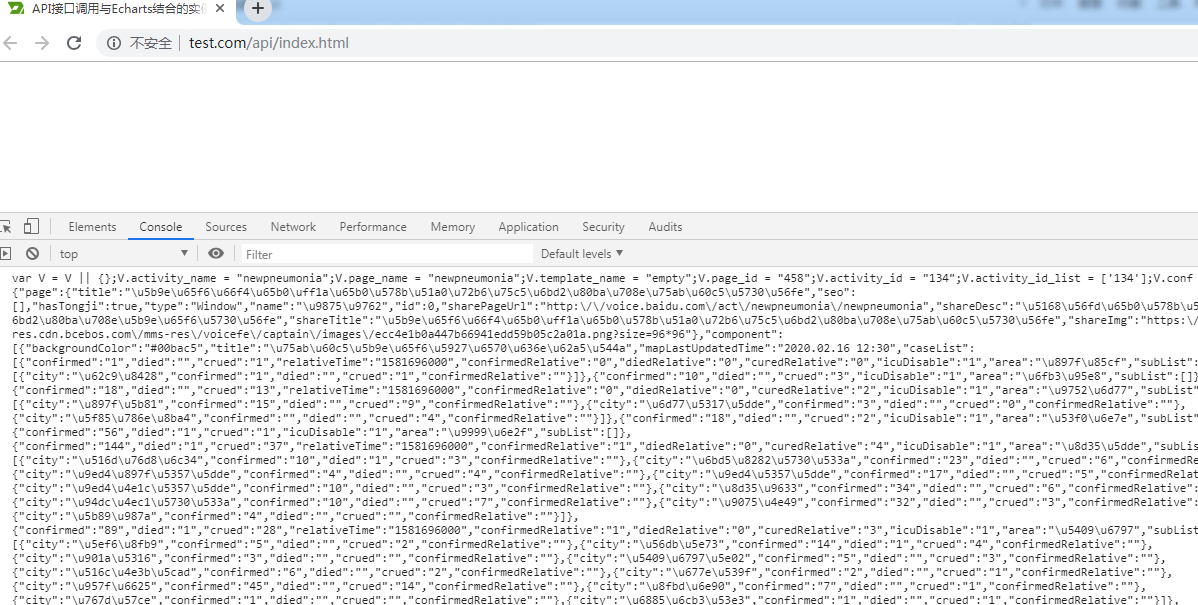Toggle device toolbar in DevTools
The width and height of the screenshot is (1198, 605).
tap(31, 226)
